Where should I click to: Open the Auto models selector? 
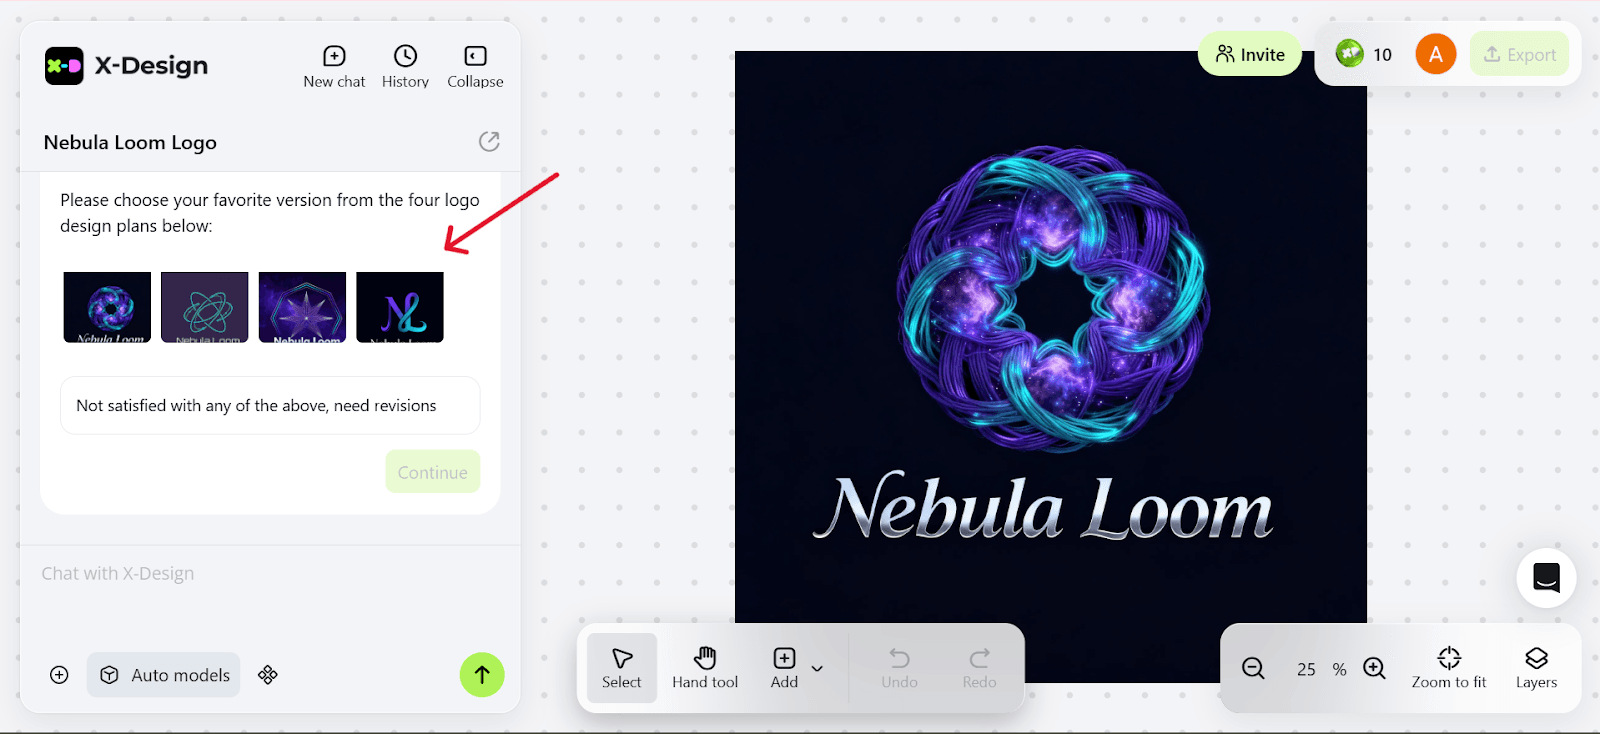[x=164, y=675]
